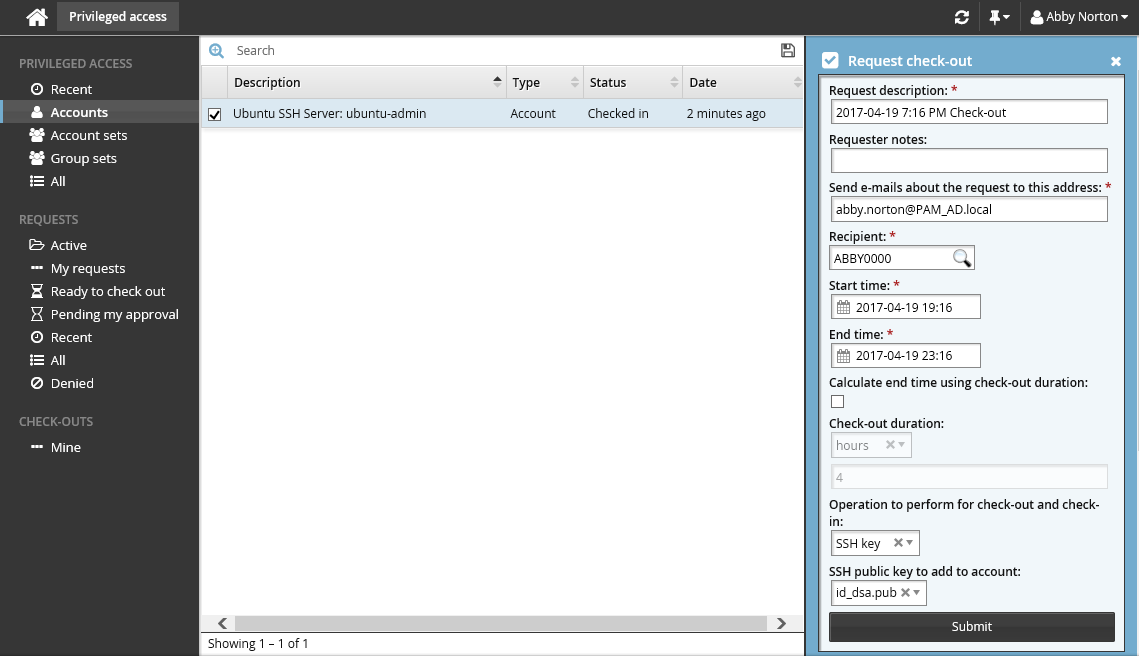
Task: Open recipient lookup magnifier icon
Action: click(961, 258)
